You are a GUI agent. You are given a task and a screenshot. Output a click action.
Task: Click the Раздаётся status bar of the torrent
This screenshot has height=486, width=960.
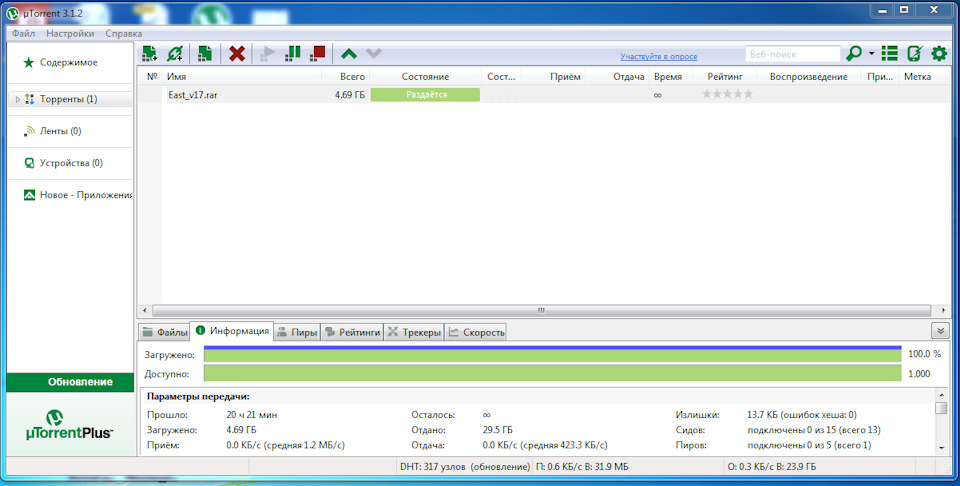[426, 95]
